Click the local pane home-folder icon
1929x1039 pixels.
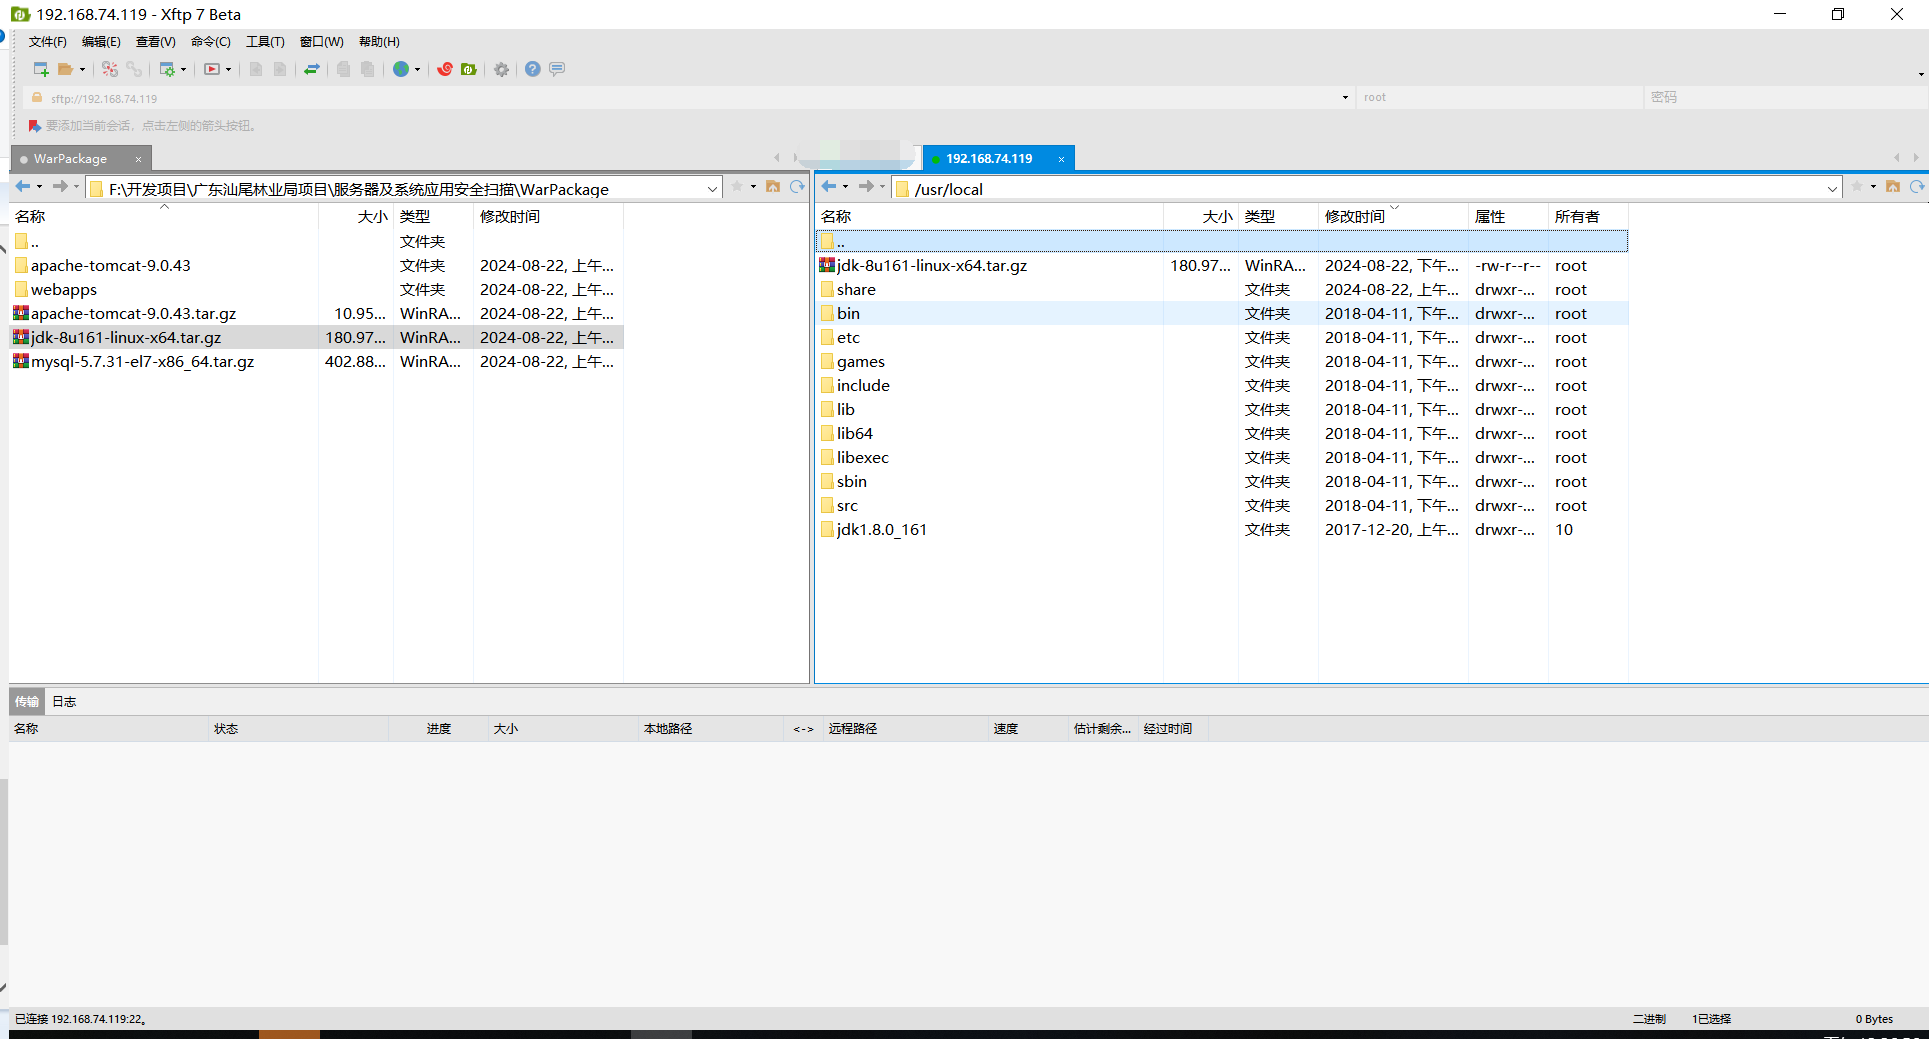pos(773,187)
